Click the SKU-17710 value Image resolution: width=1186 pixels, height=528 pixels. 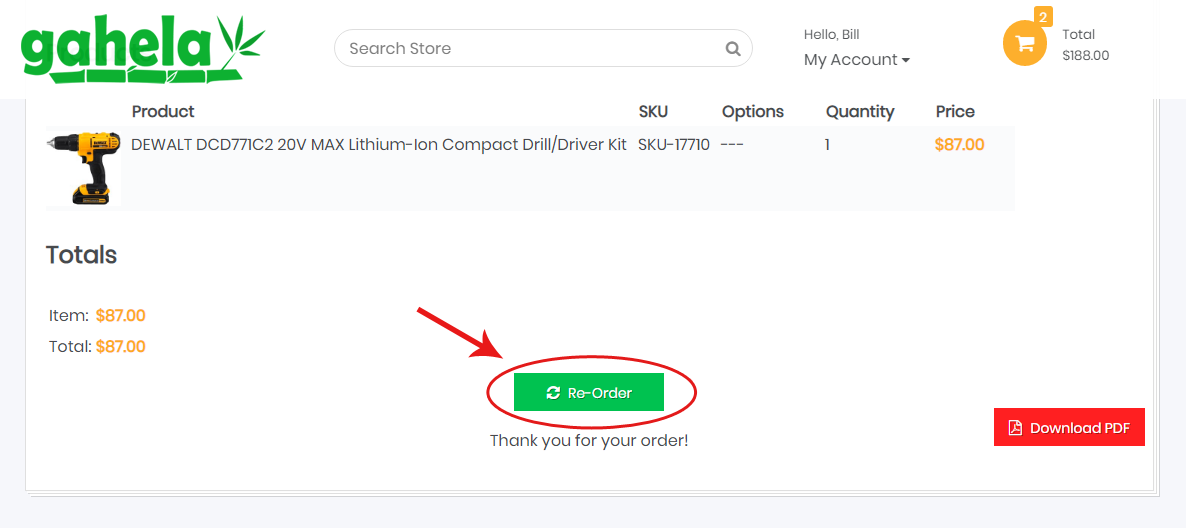click(x=673, y=145)
